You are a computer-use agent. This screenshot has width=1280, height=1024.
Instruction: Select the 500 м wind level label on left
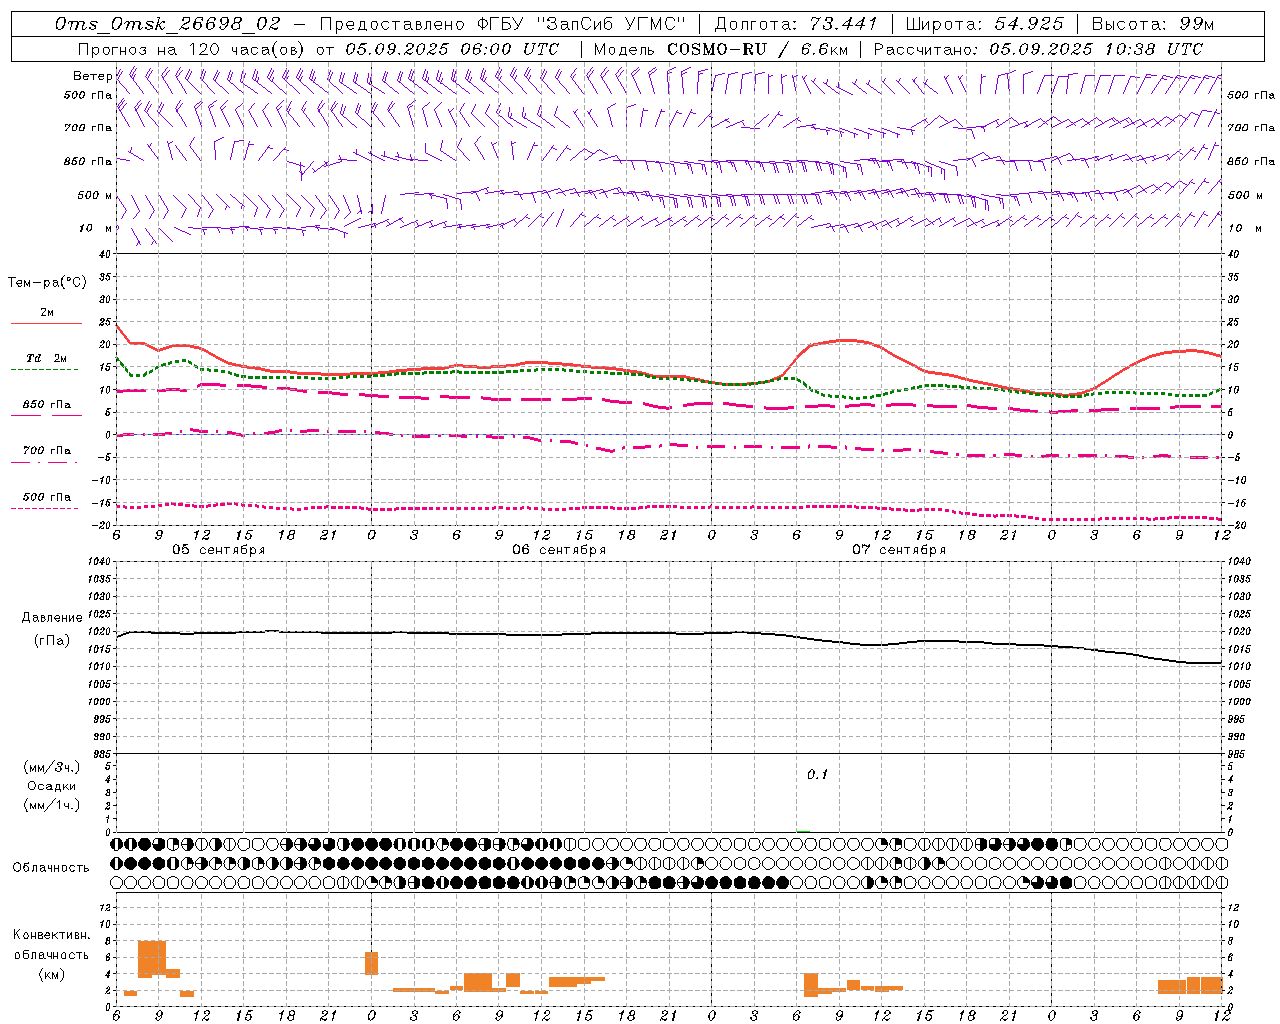(x=95, y=195)
